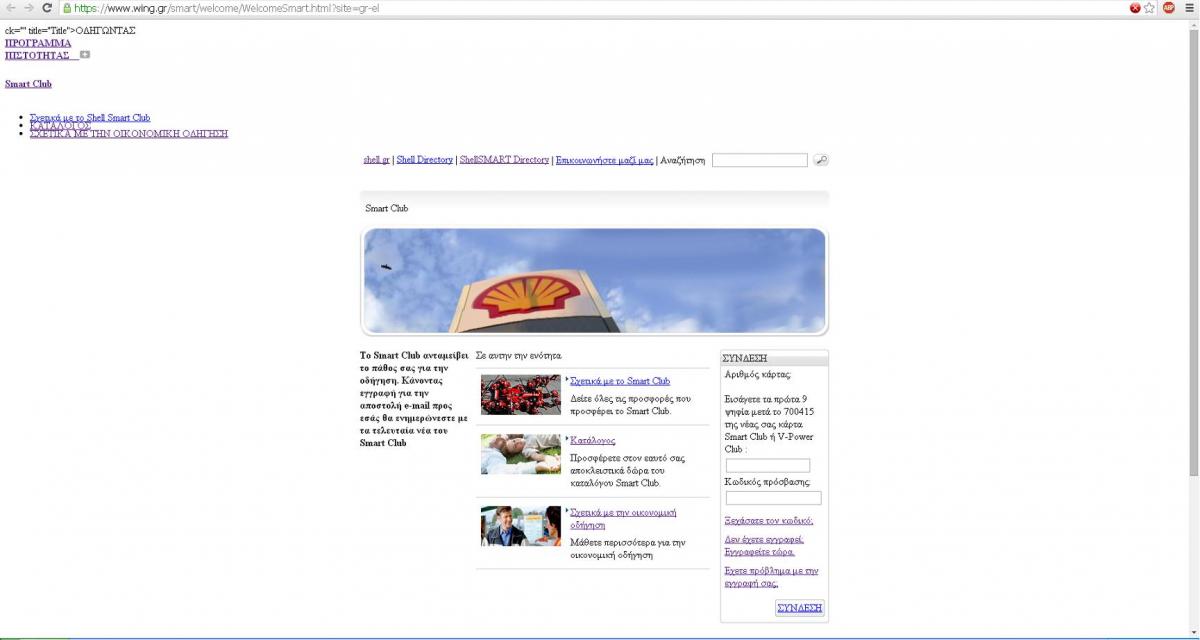Click the search magnifier button

click(x=821, y=160)
